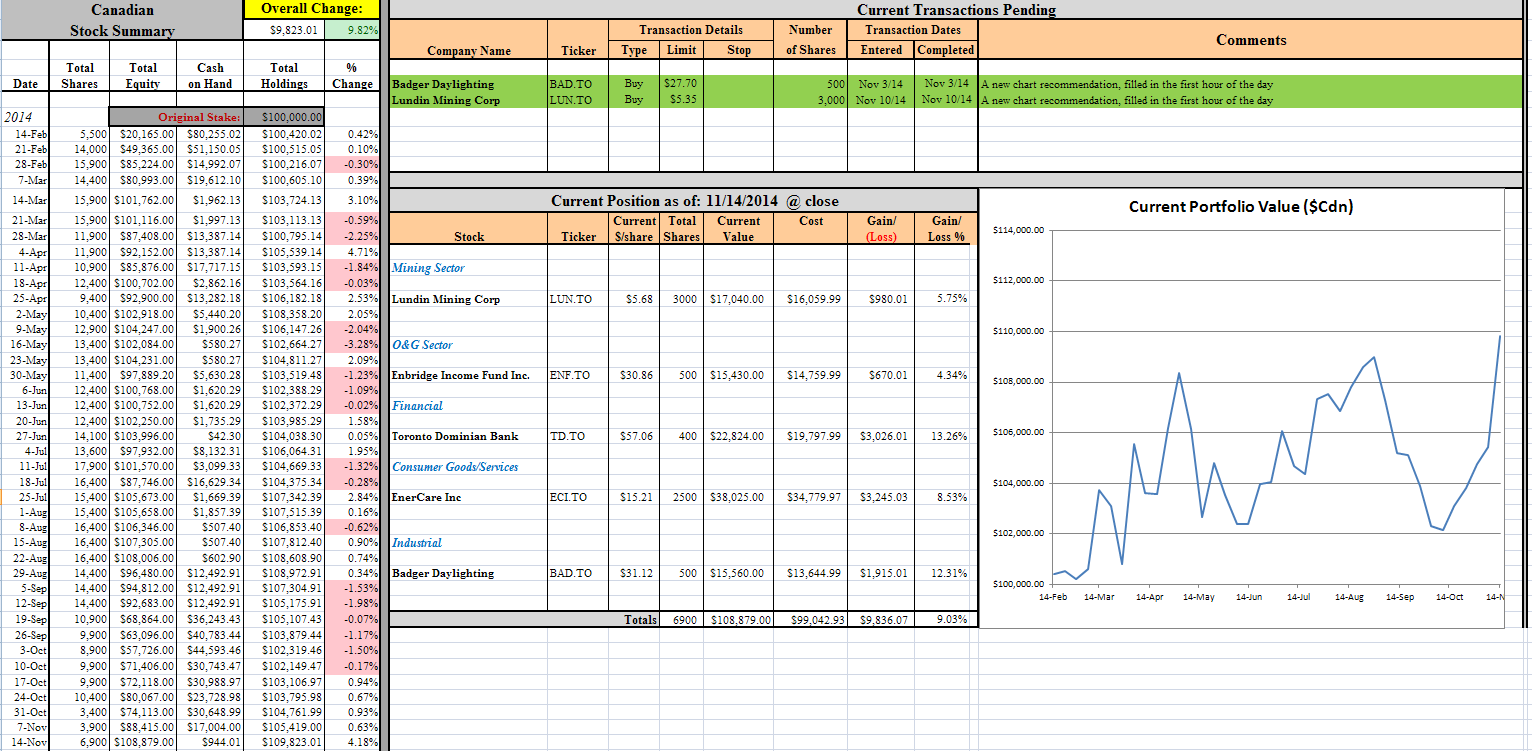Select the Current Transactions Pending header
Viewport: 1532px width, 751px height.
click(x=955, y=10)
